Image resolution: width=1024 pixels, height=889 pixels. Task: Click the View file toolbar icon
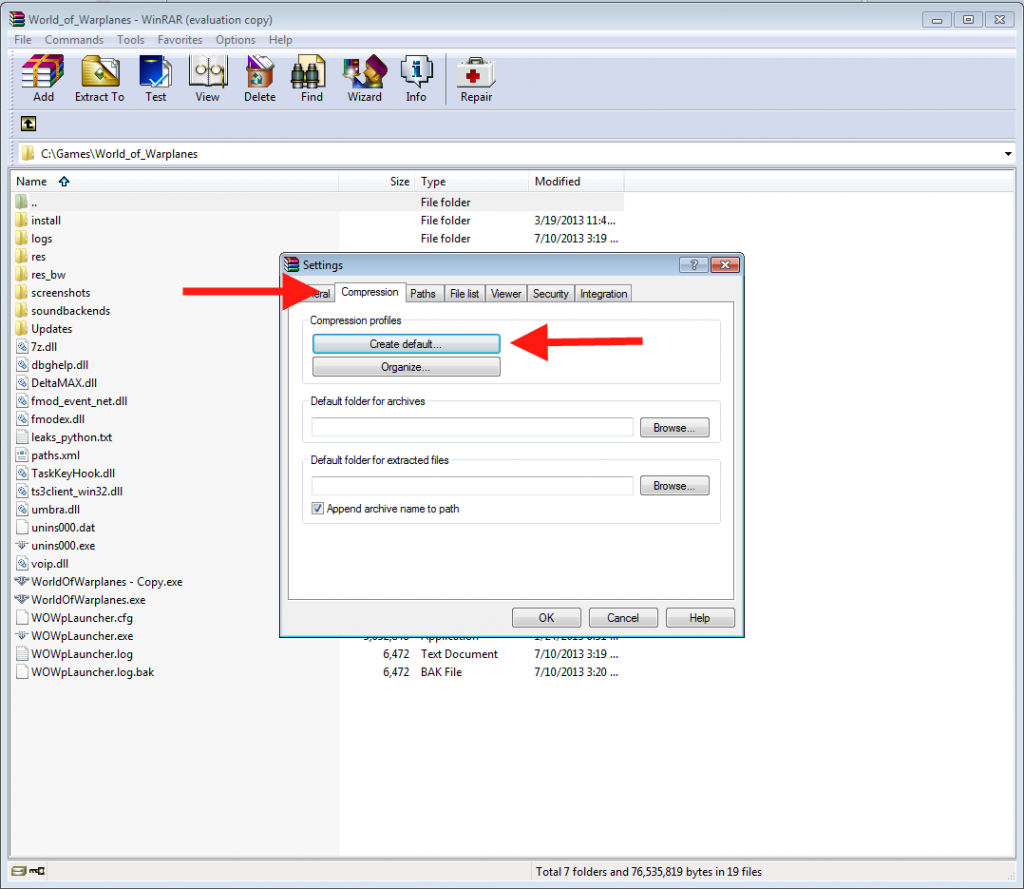coord(208,78)
